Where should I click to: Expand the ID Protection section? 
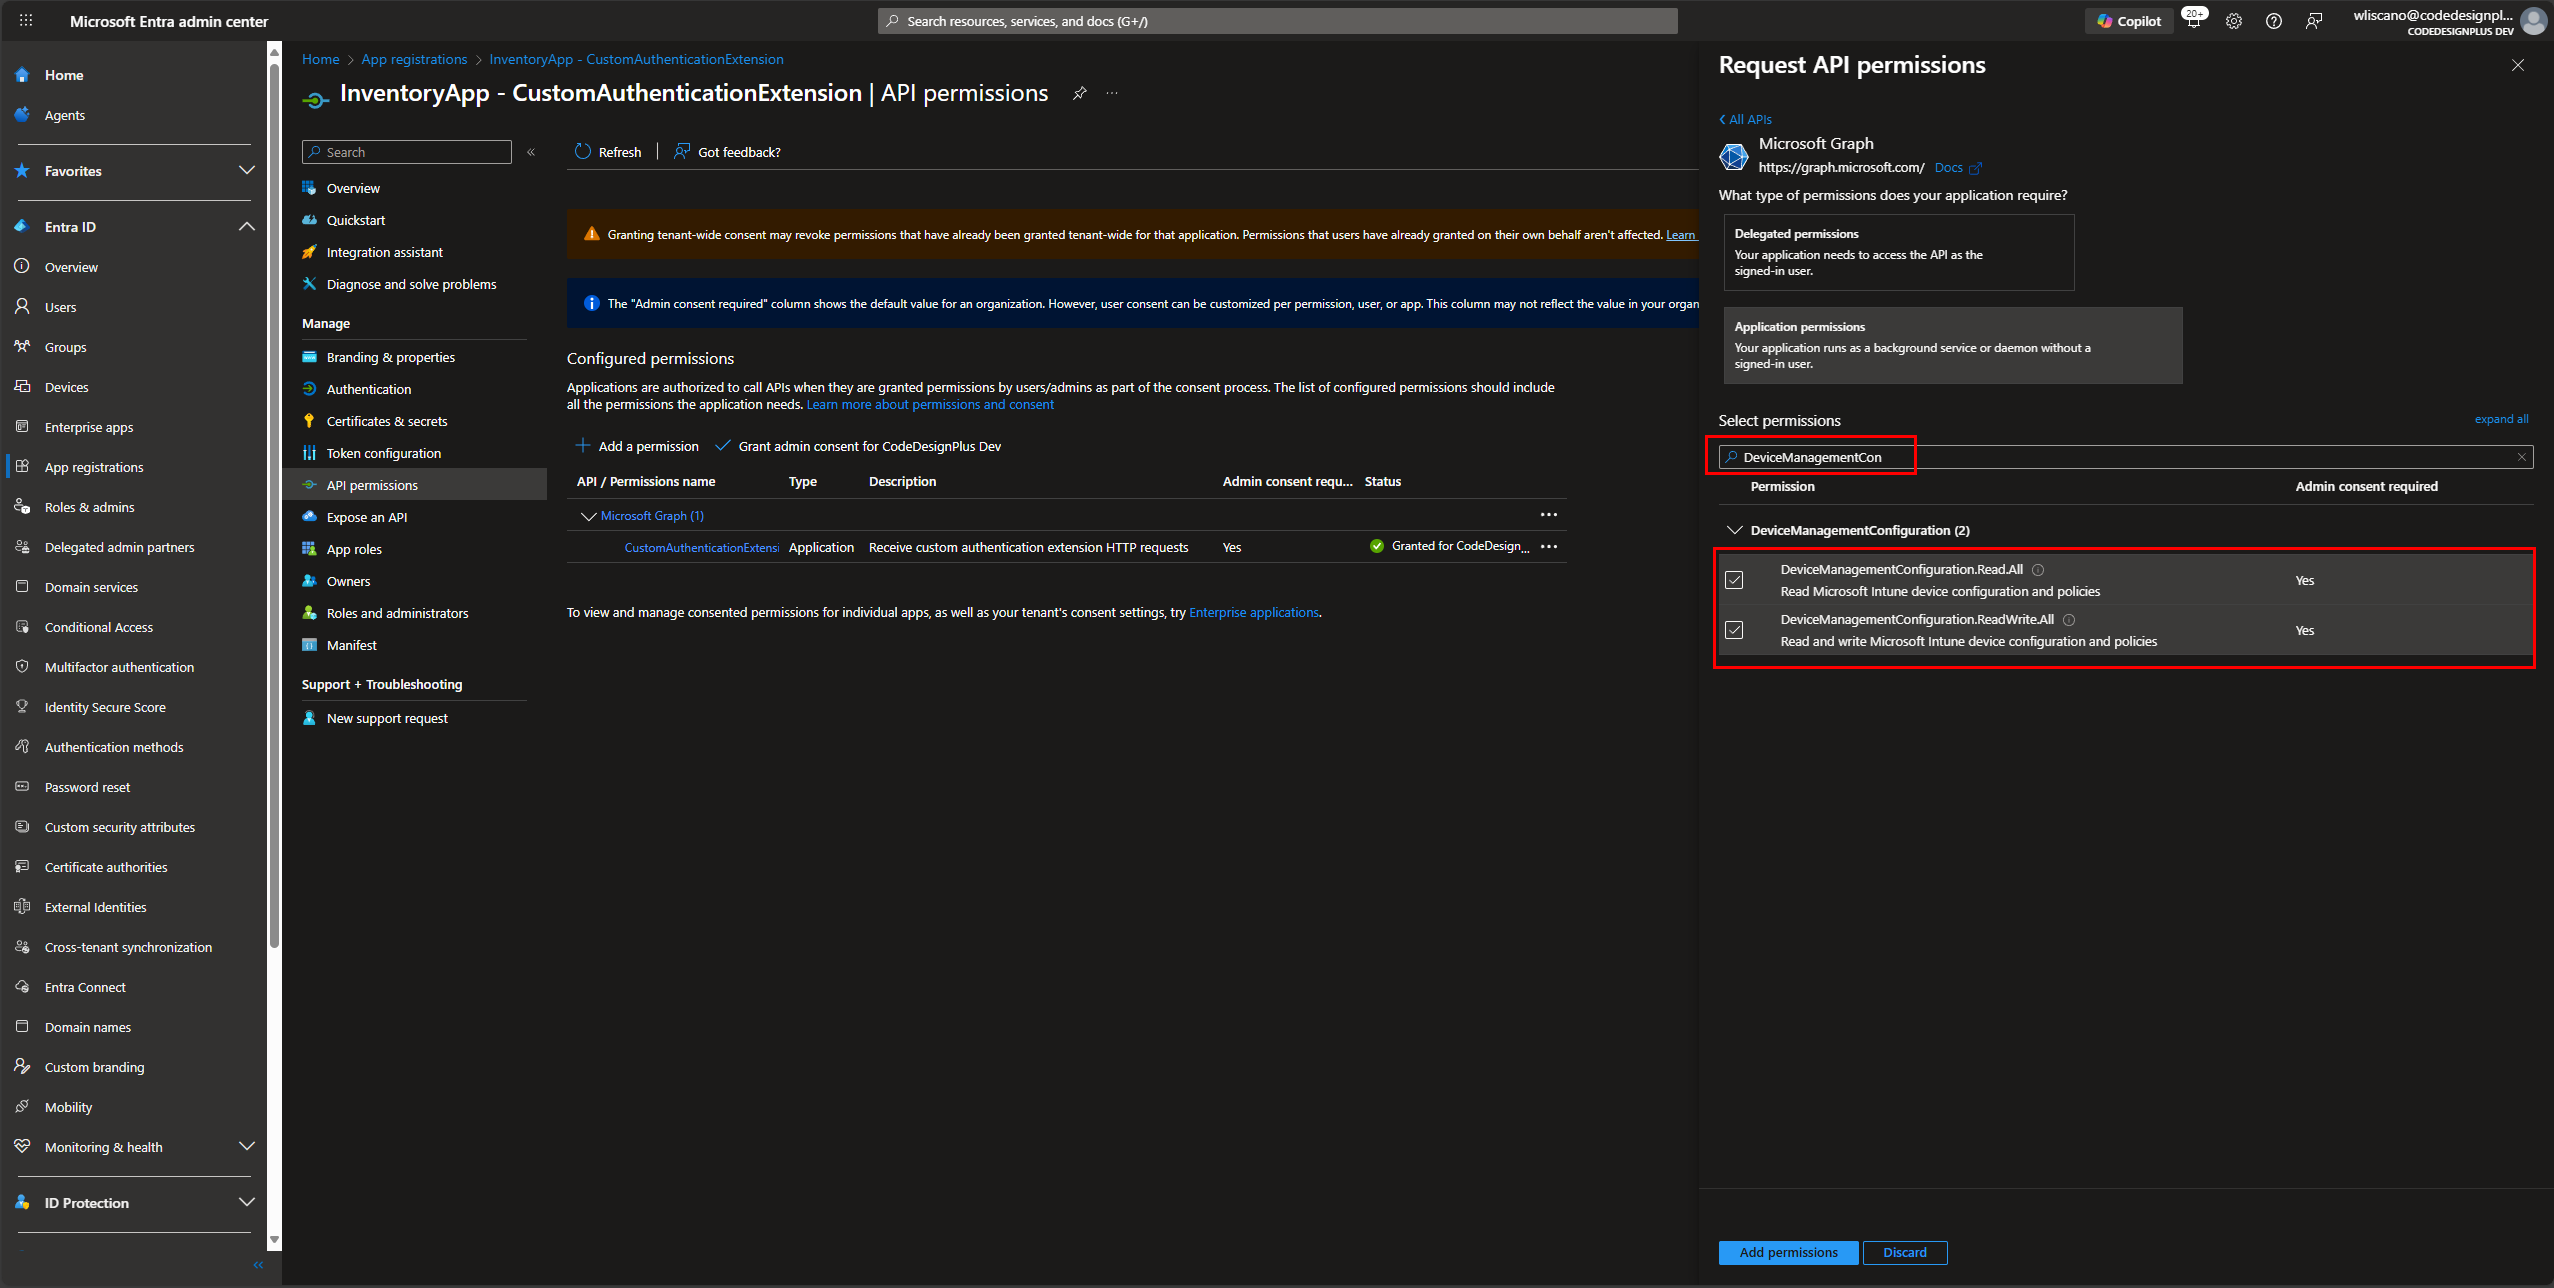click(x=246, y=1202)
